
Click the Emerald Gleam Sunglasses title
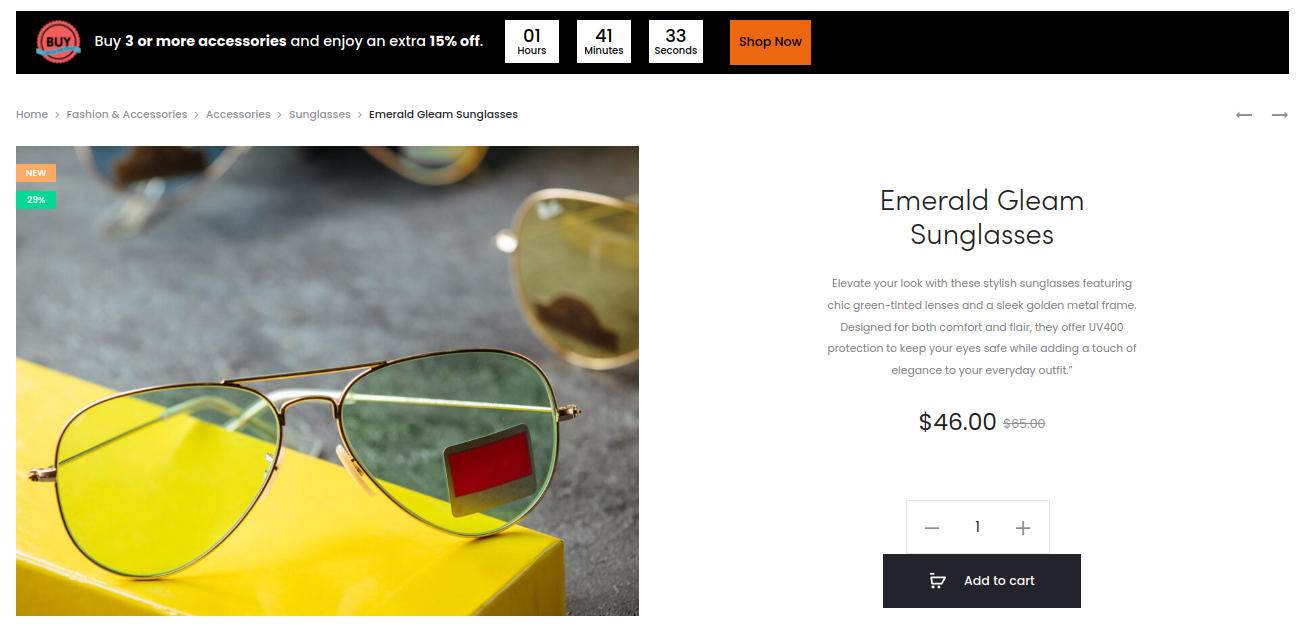click(982, 217)
